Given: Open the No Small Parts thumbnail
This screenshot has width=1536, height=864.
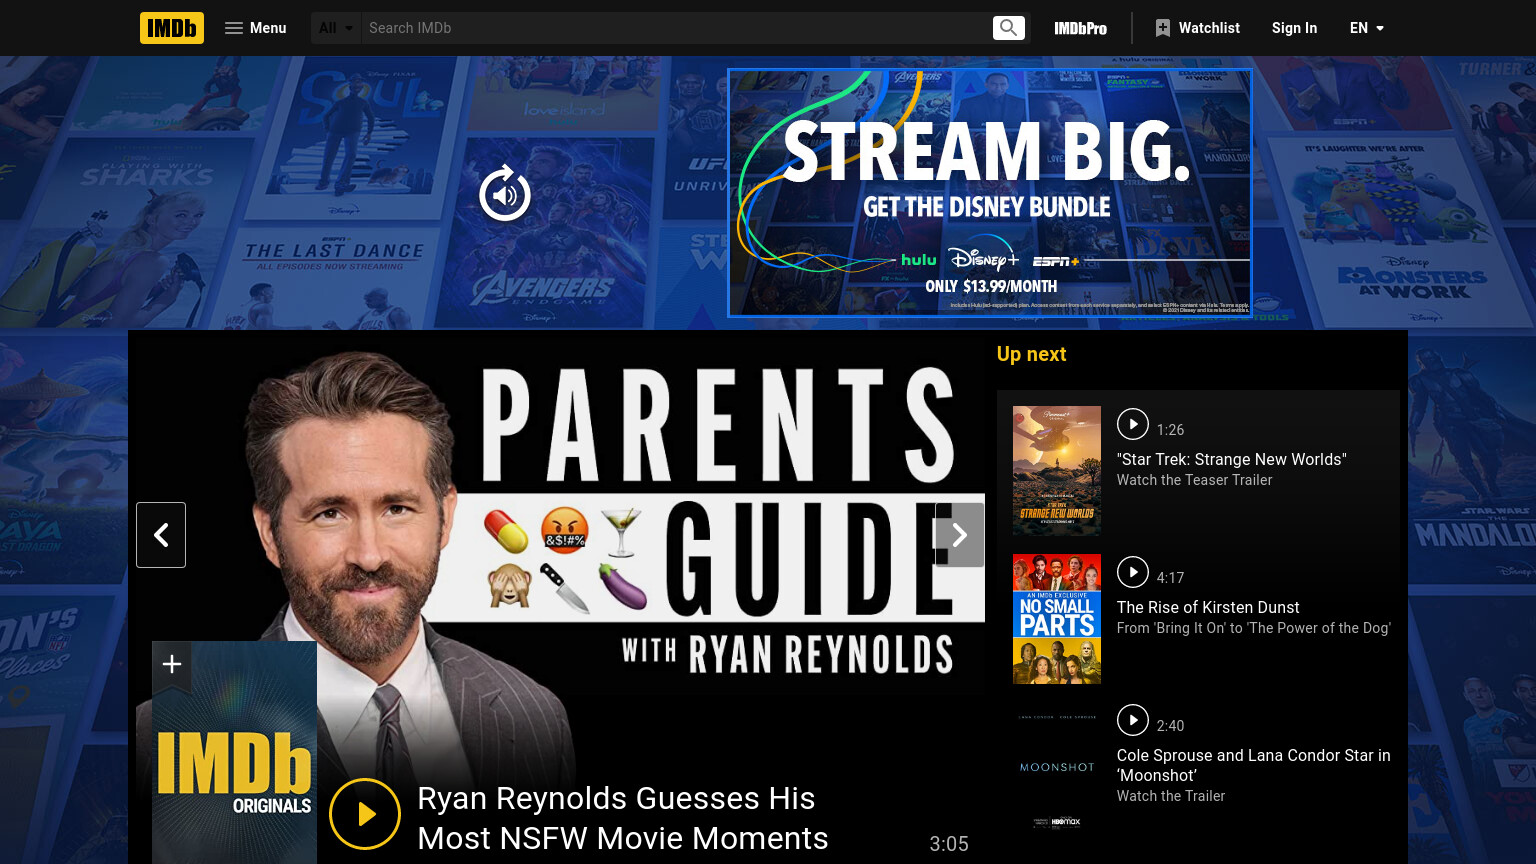Looking at the screenshot, I should (1057, 619).
